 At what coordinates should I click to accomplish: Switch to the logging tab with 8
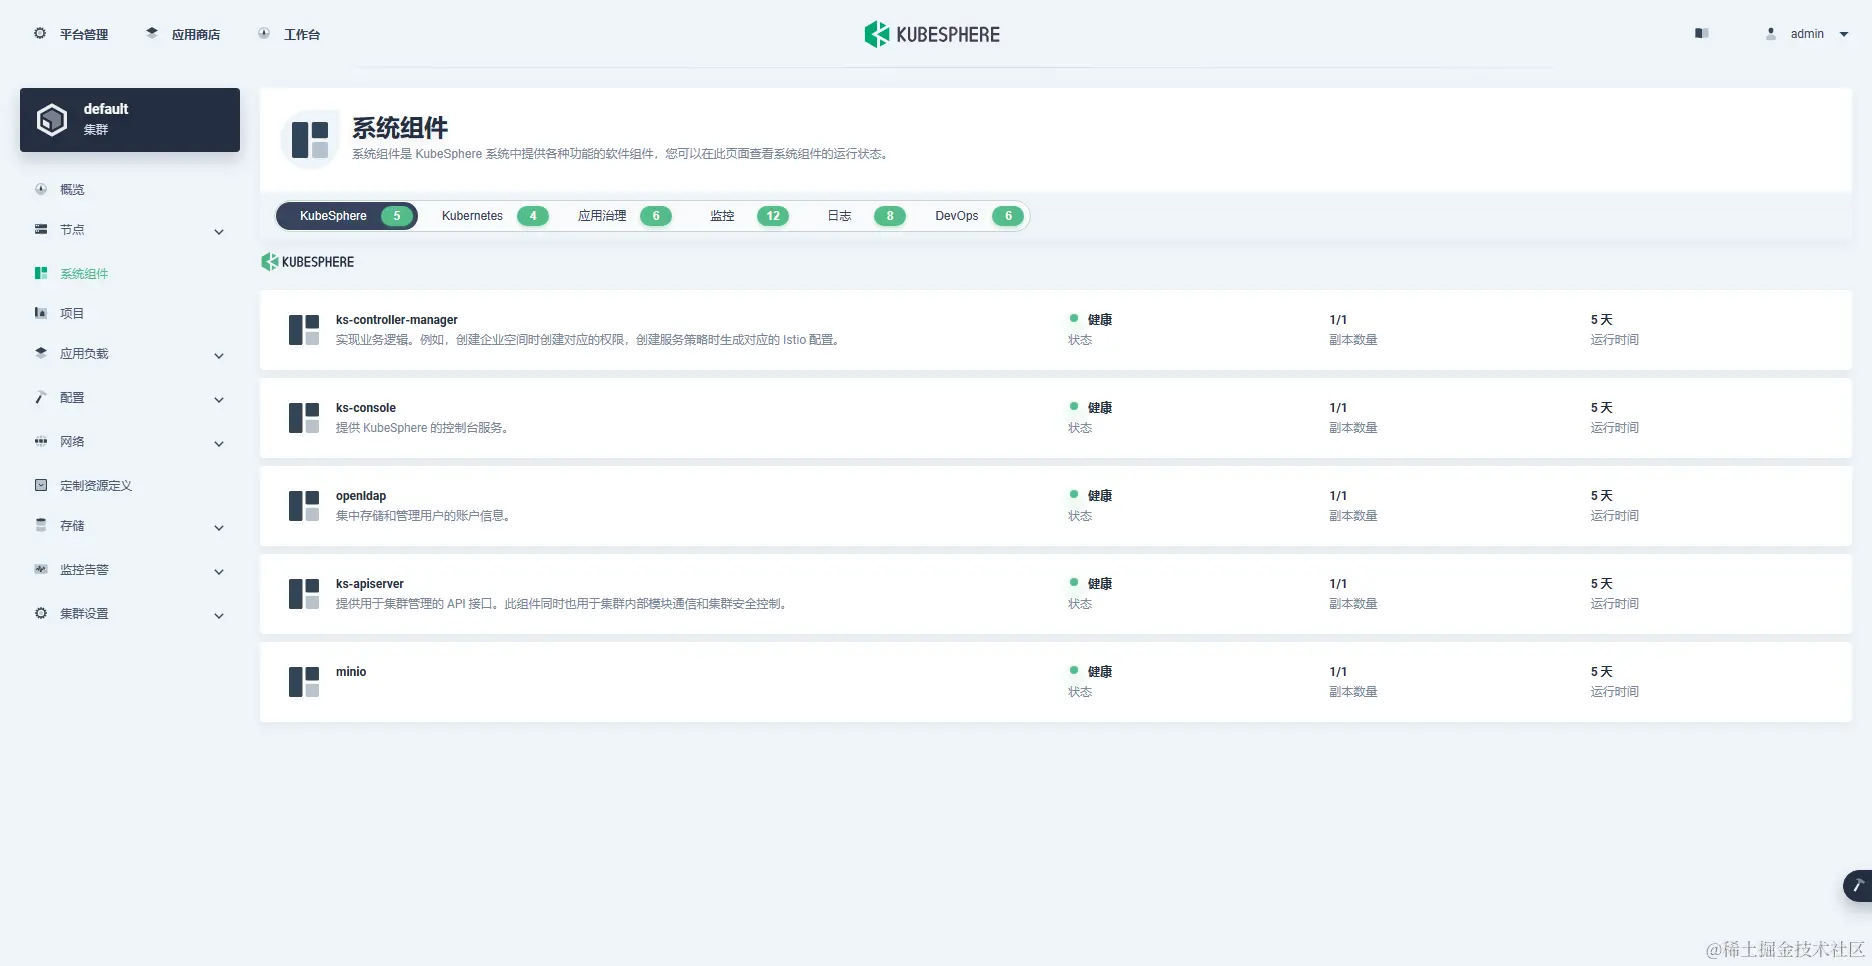[x=866, y=216]
